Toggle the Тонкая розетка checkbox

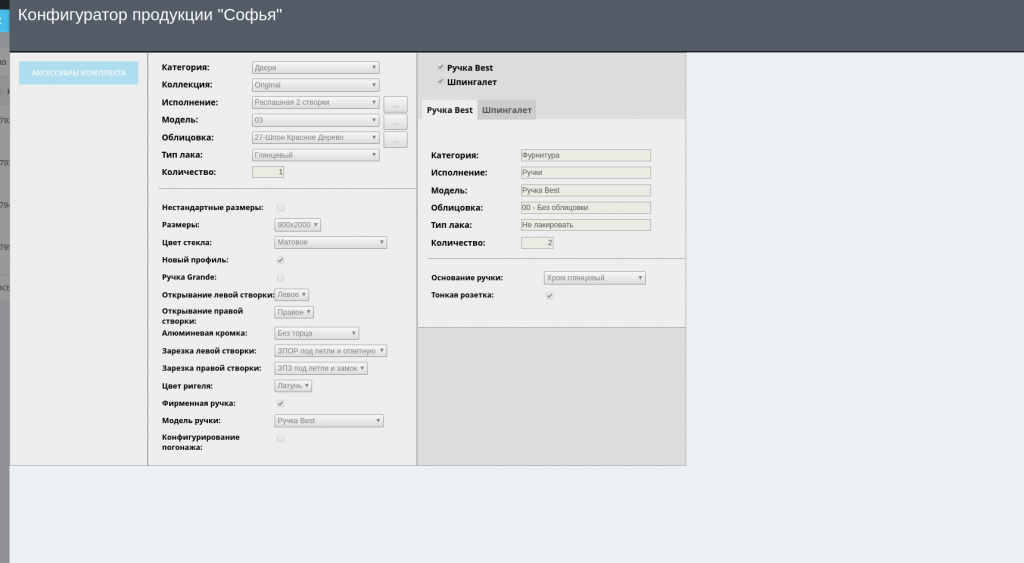[x=549, y=295]
